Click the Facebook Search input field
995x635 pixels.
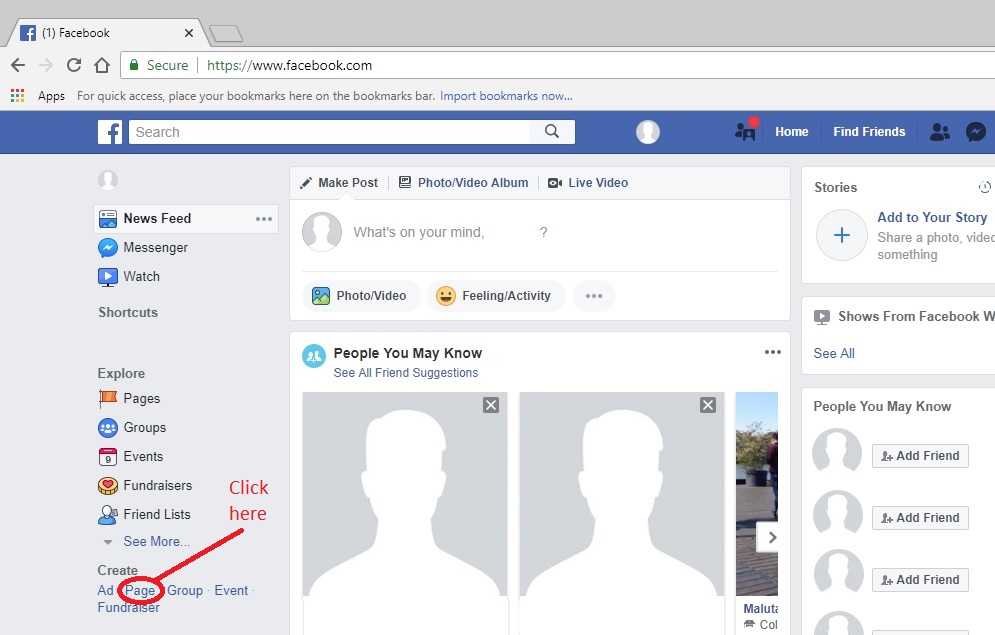click(x=329, y=132)
